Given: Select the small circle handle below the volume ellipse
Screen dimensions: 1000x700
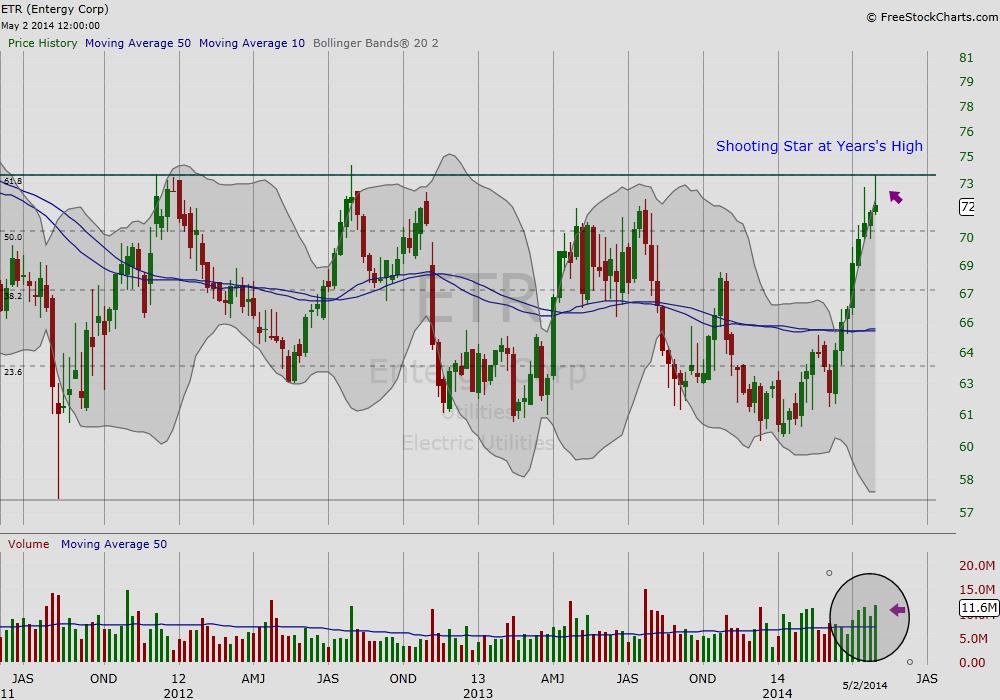Looking at the screenshot, I should (909, 662).
